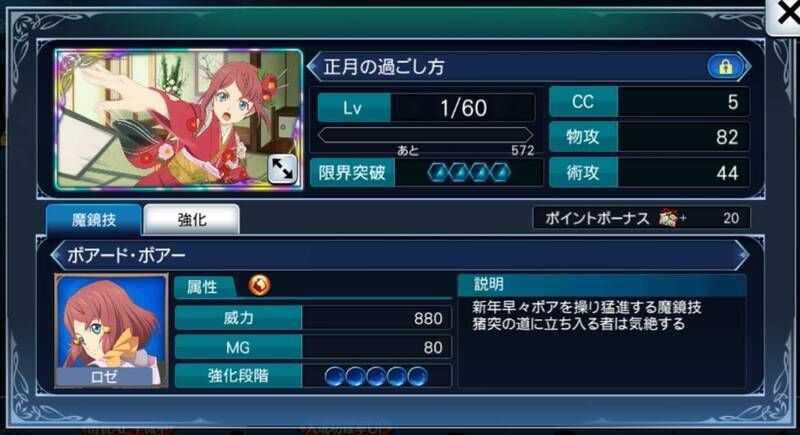Click the fire attribute element icon

(259, 285)
